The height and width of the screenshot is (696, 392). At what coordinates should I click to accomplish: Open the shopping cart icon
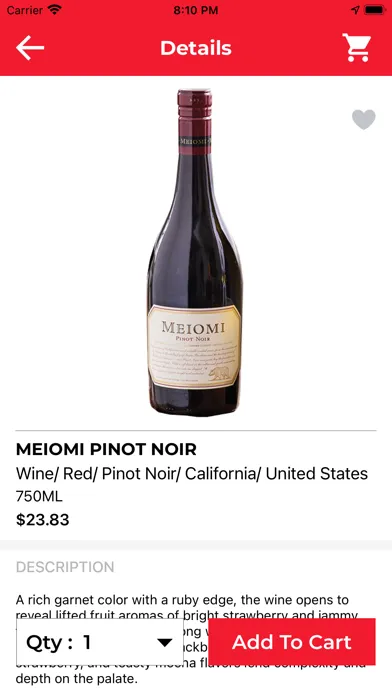tap(356, 47)
